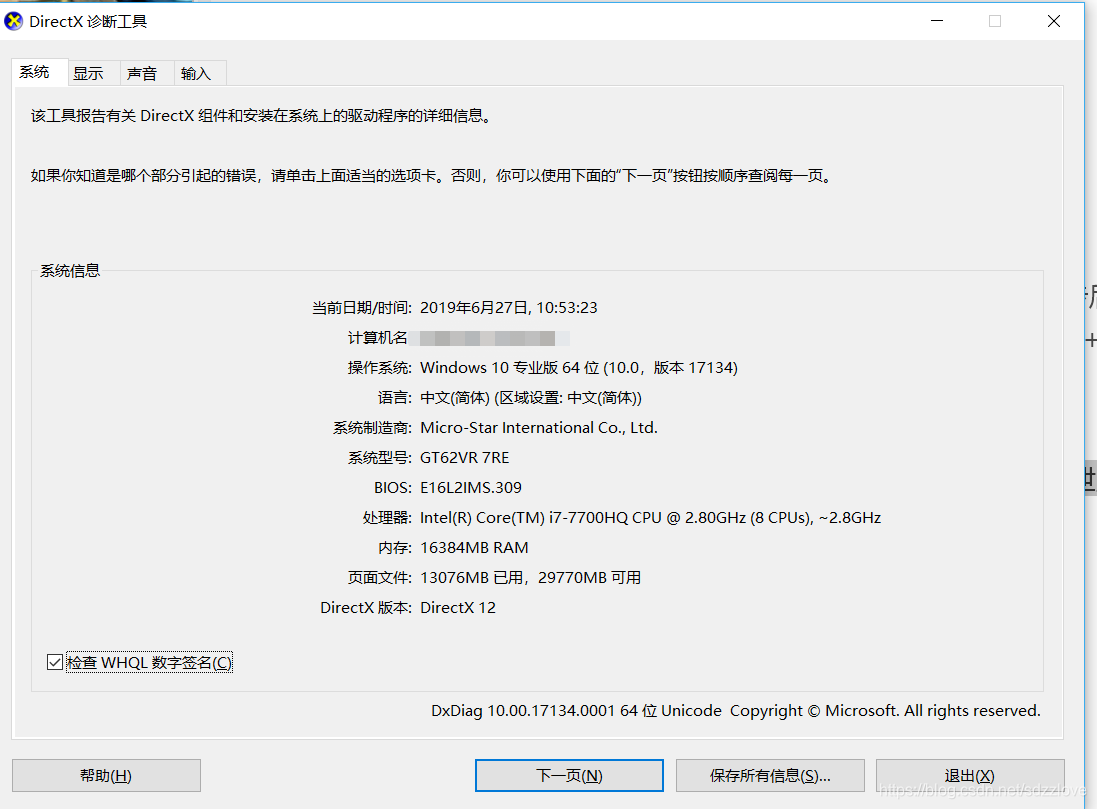
Task: Go to next page with 下一页(N)
Action: 569,775
